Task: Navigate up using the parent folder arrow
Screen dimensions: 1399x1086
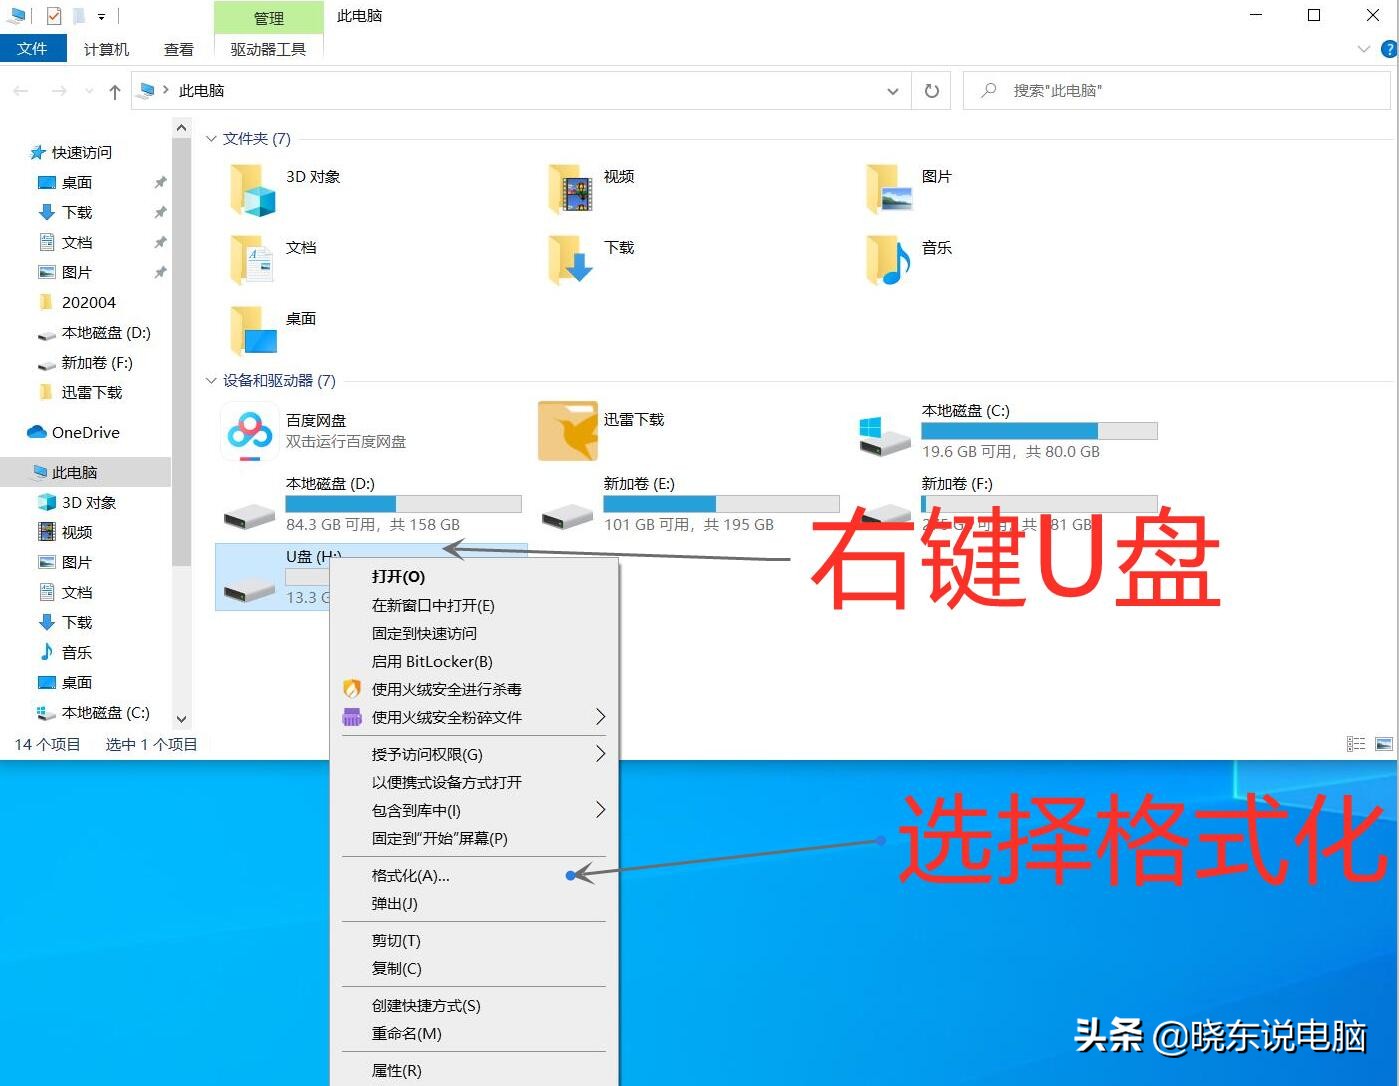Action: pos(115,91)
